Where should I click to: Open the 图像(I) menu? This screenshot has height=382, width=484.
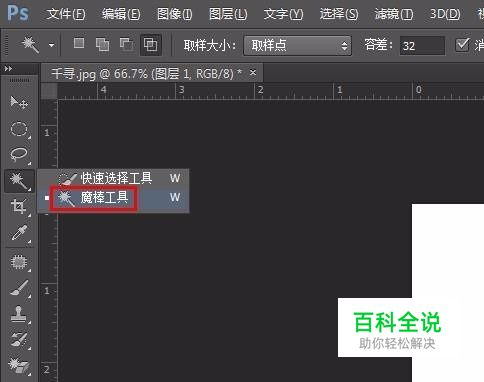tap(175, 14)
